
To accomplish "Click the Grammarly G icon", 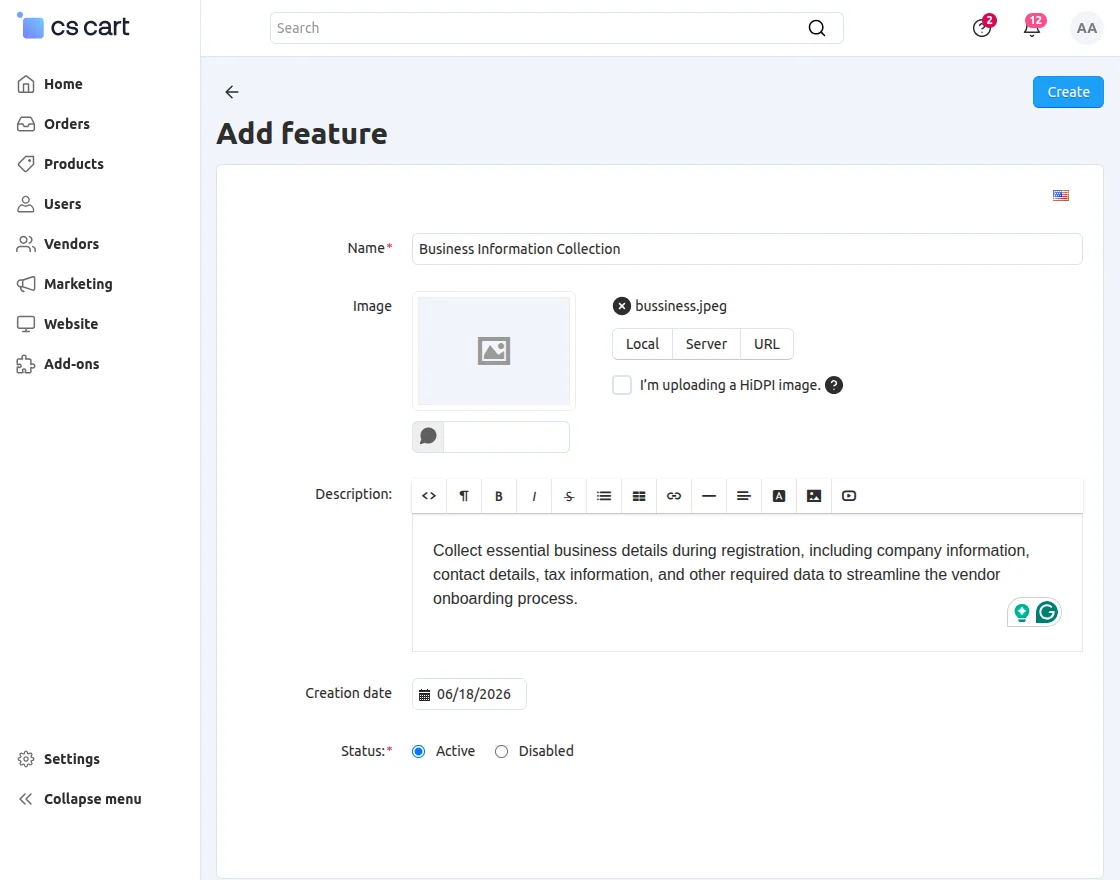I will coord(1047,612).
